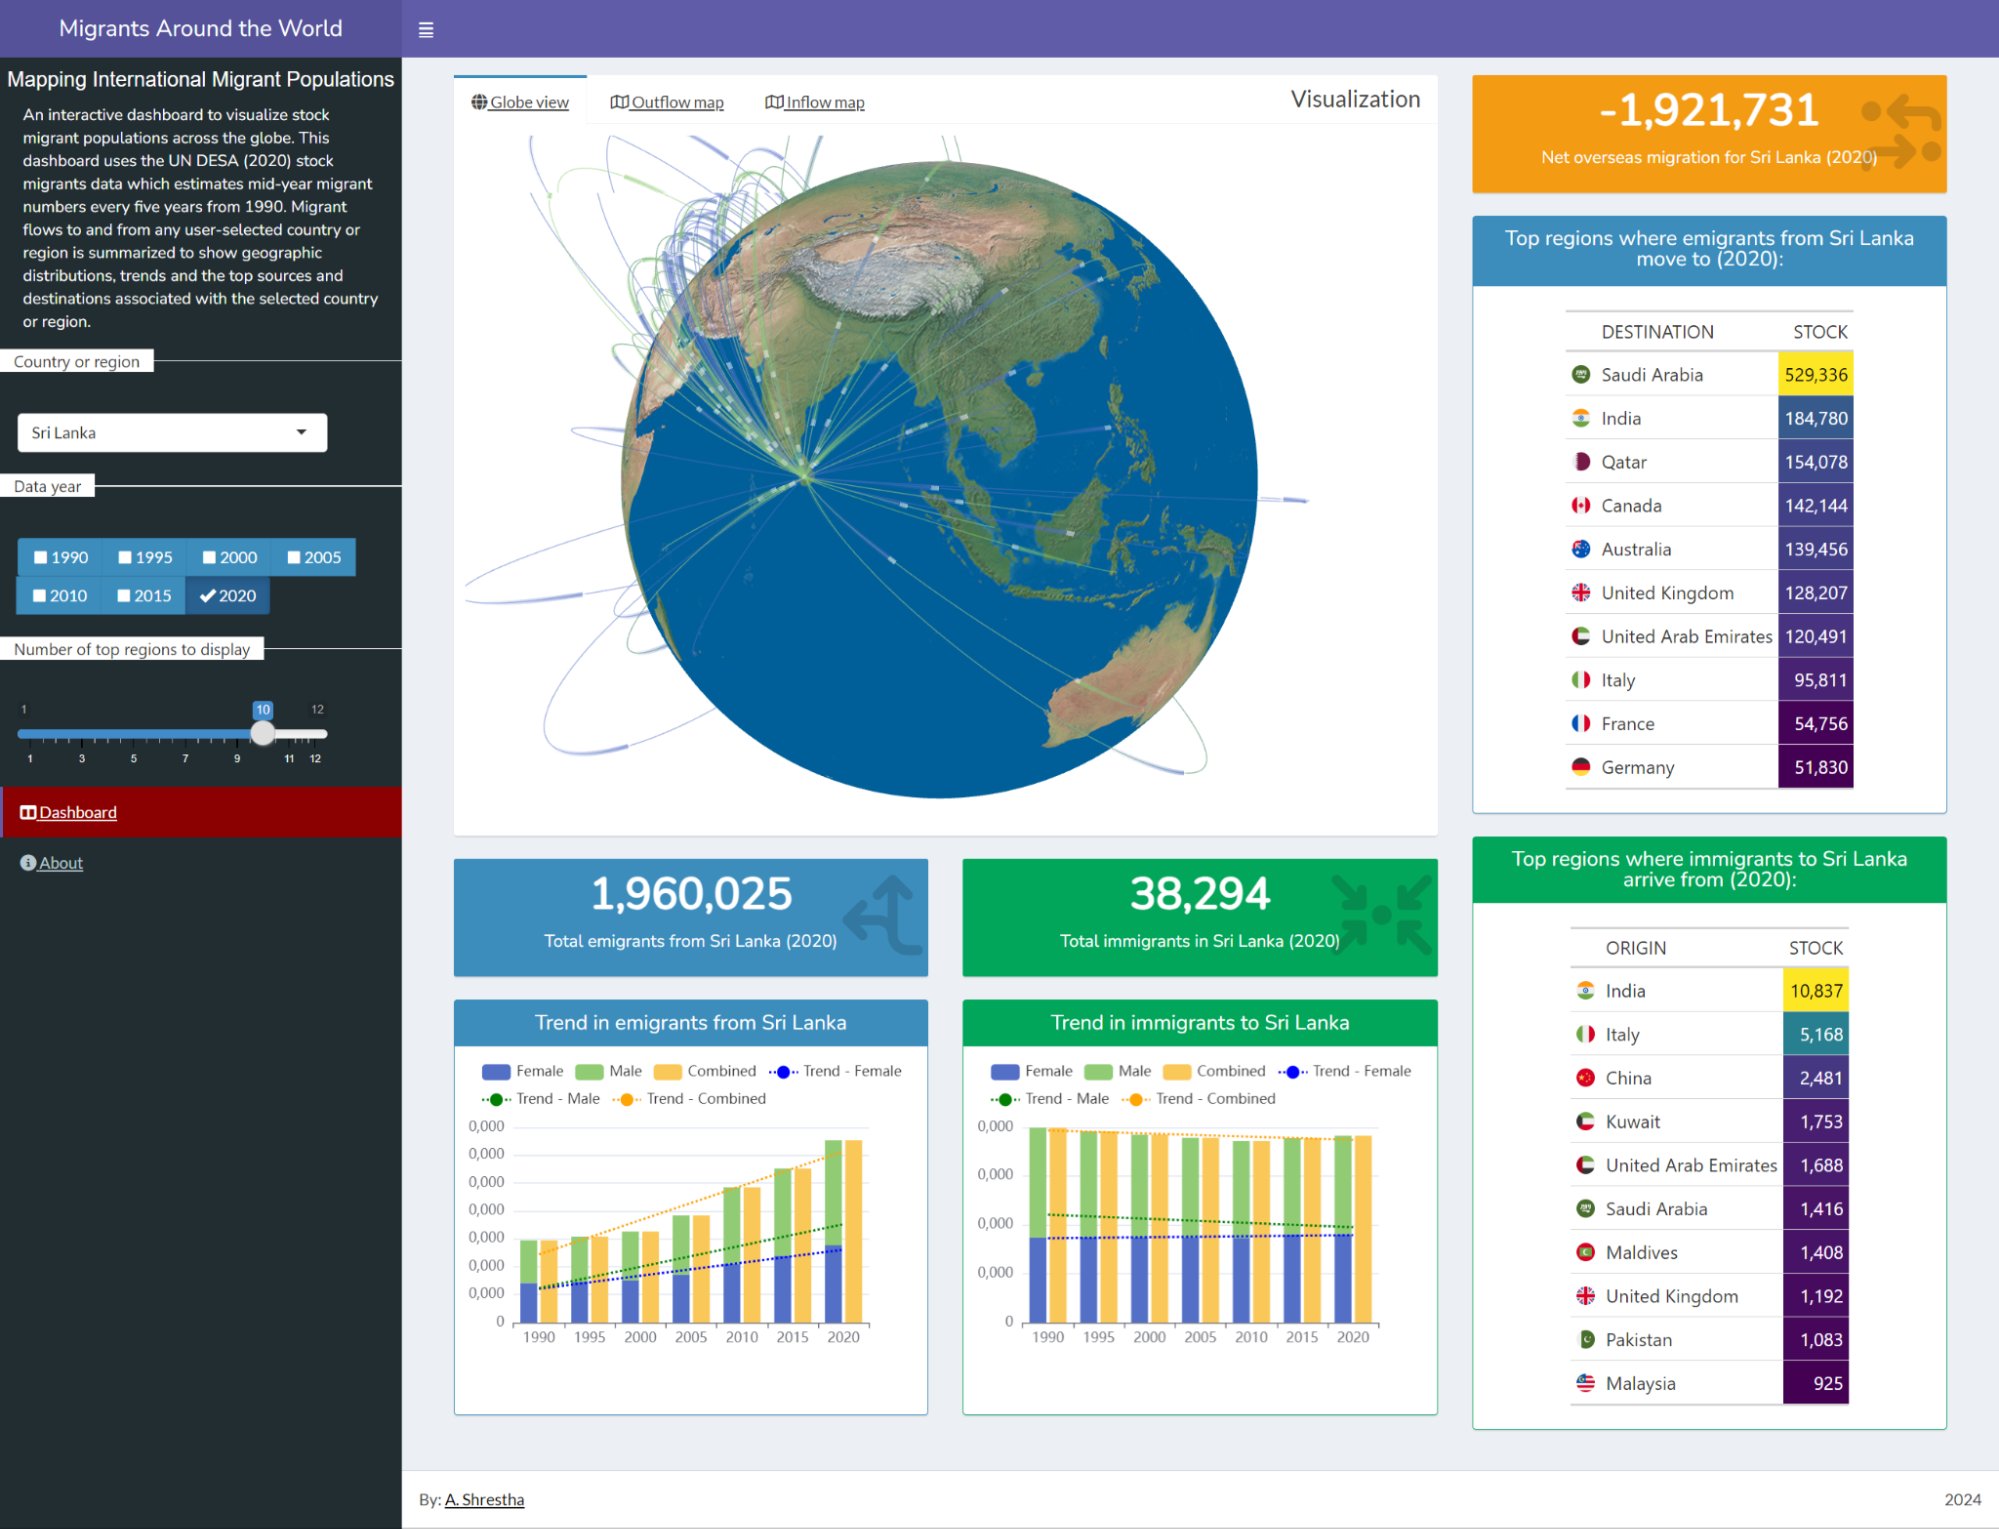Open the A. Shrestha author link
This screenshot has height=1529, width=1999.
tap(484, 1499)
